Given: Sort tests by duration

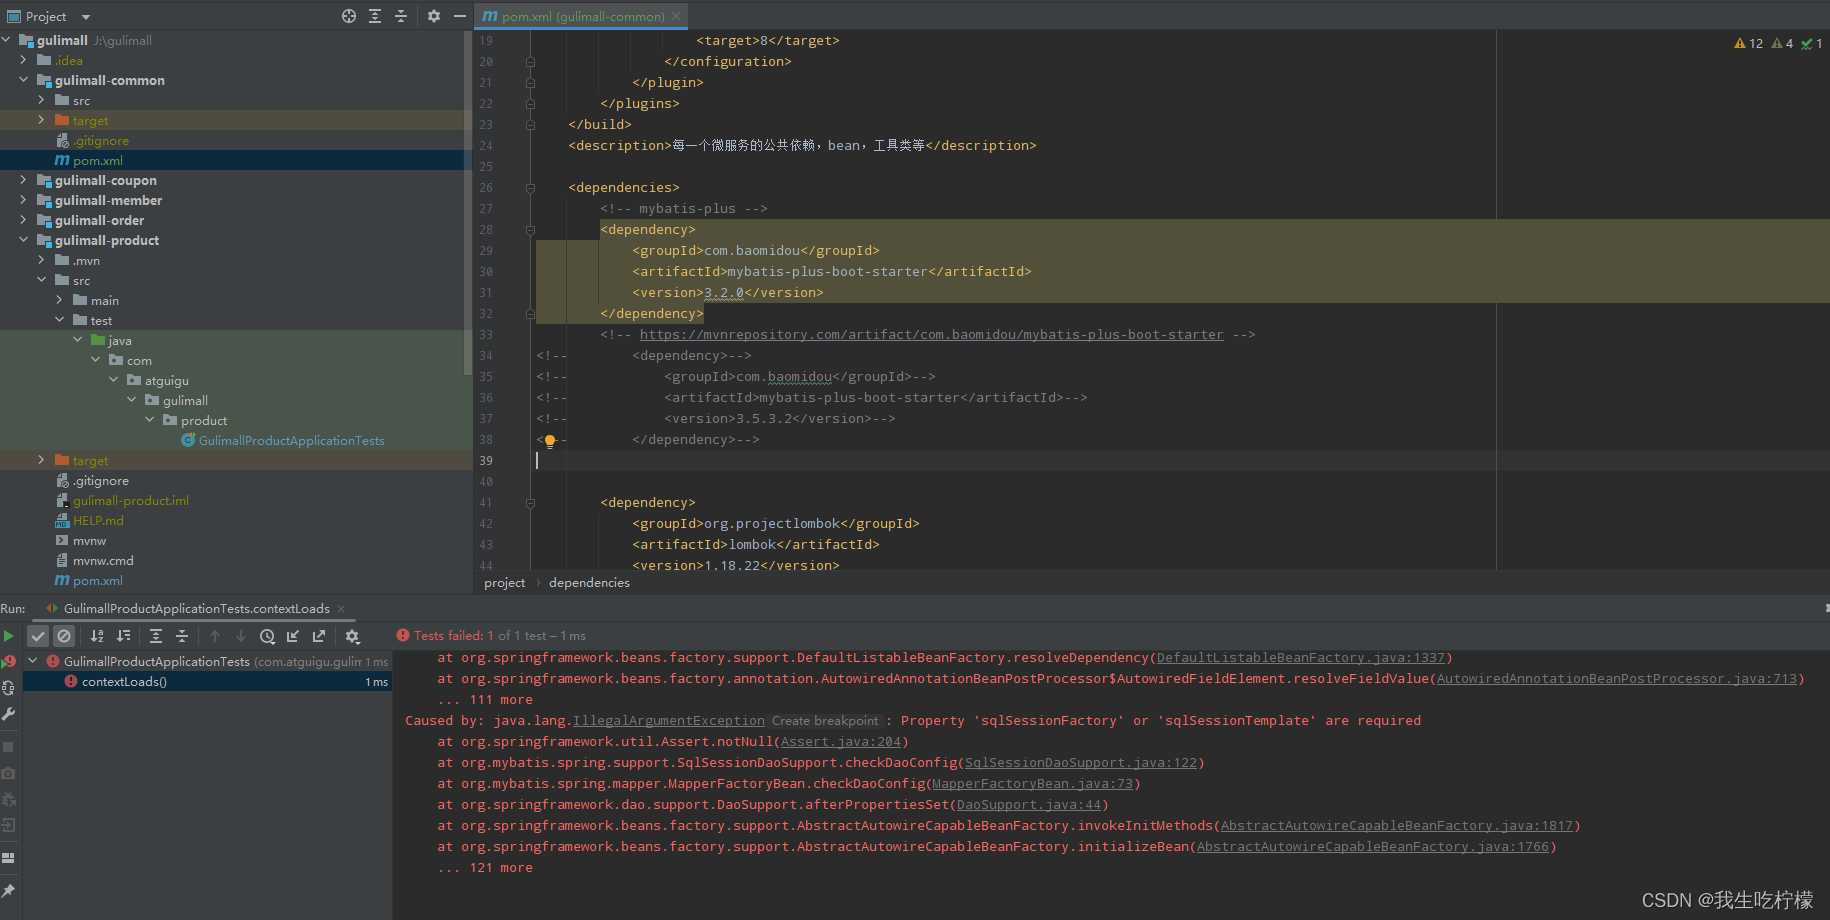Looking at the screenshot, I should [x=123, y=636].
